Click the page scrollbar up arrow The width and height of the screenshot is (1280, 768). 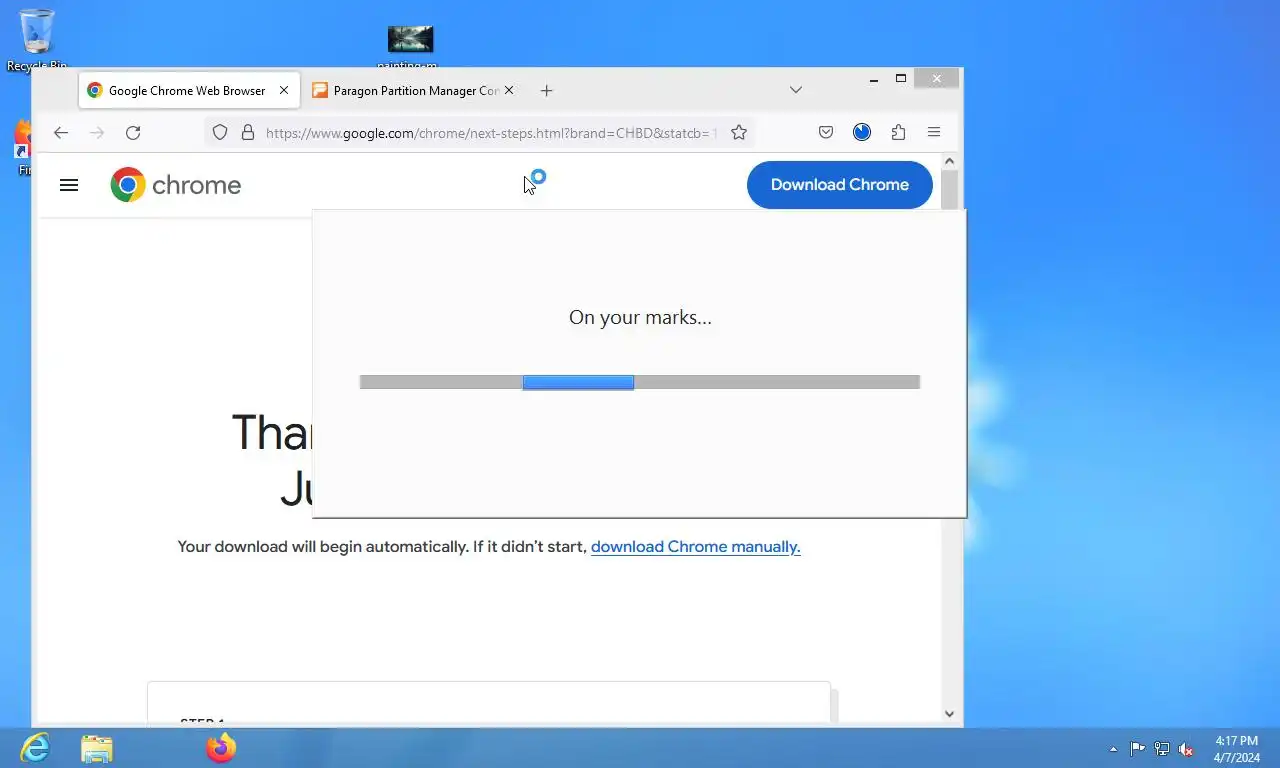coord(950,161)
